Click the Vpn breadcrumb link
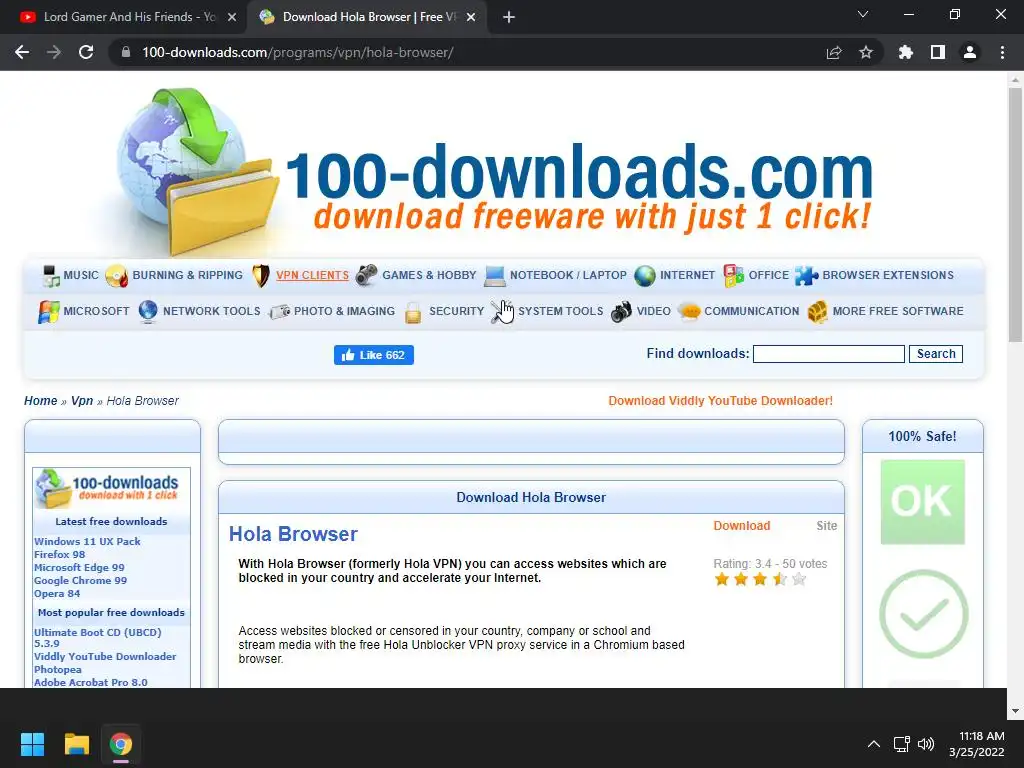Image resolution: width=1024 pixels, height=768 pixels. click(x=82, y=400)
